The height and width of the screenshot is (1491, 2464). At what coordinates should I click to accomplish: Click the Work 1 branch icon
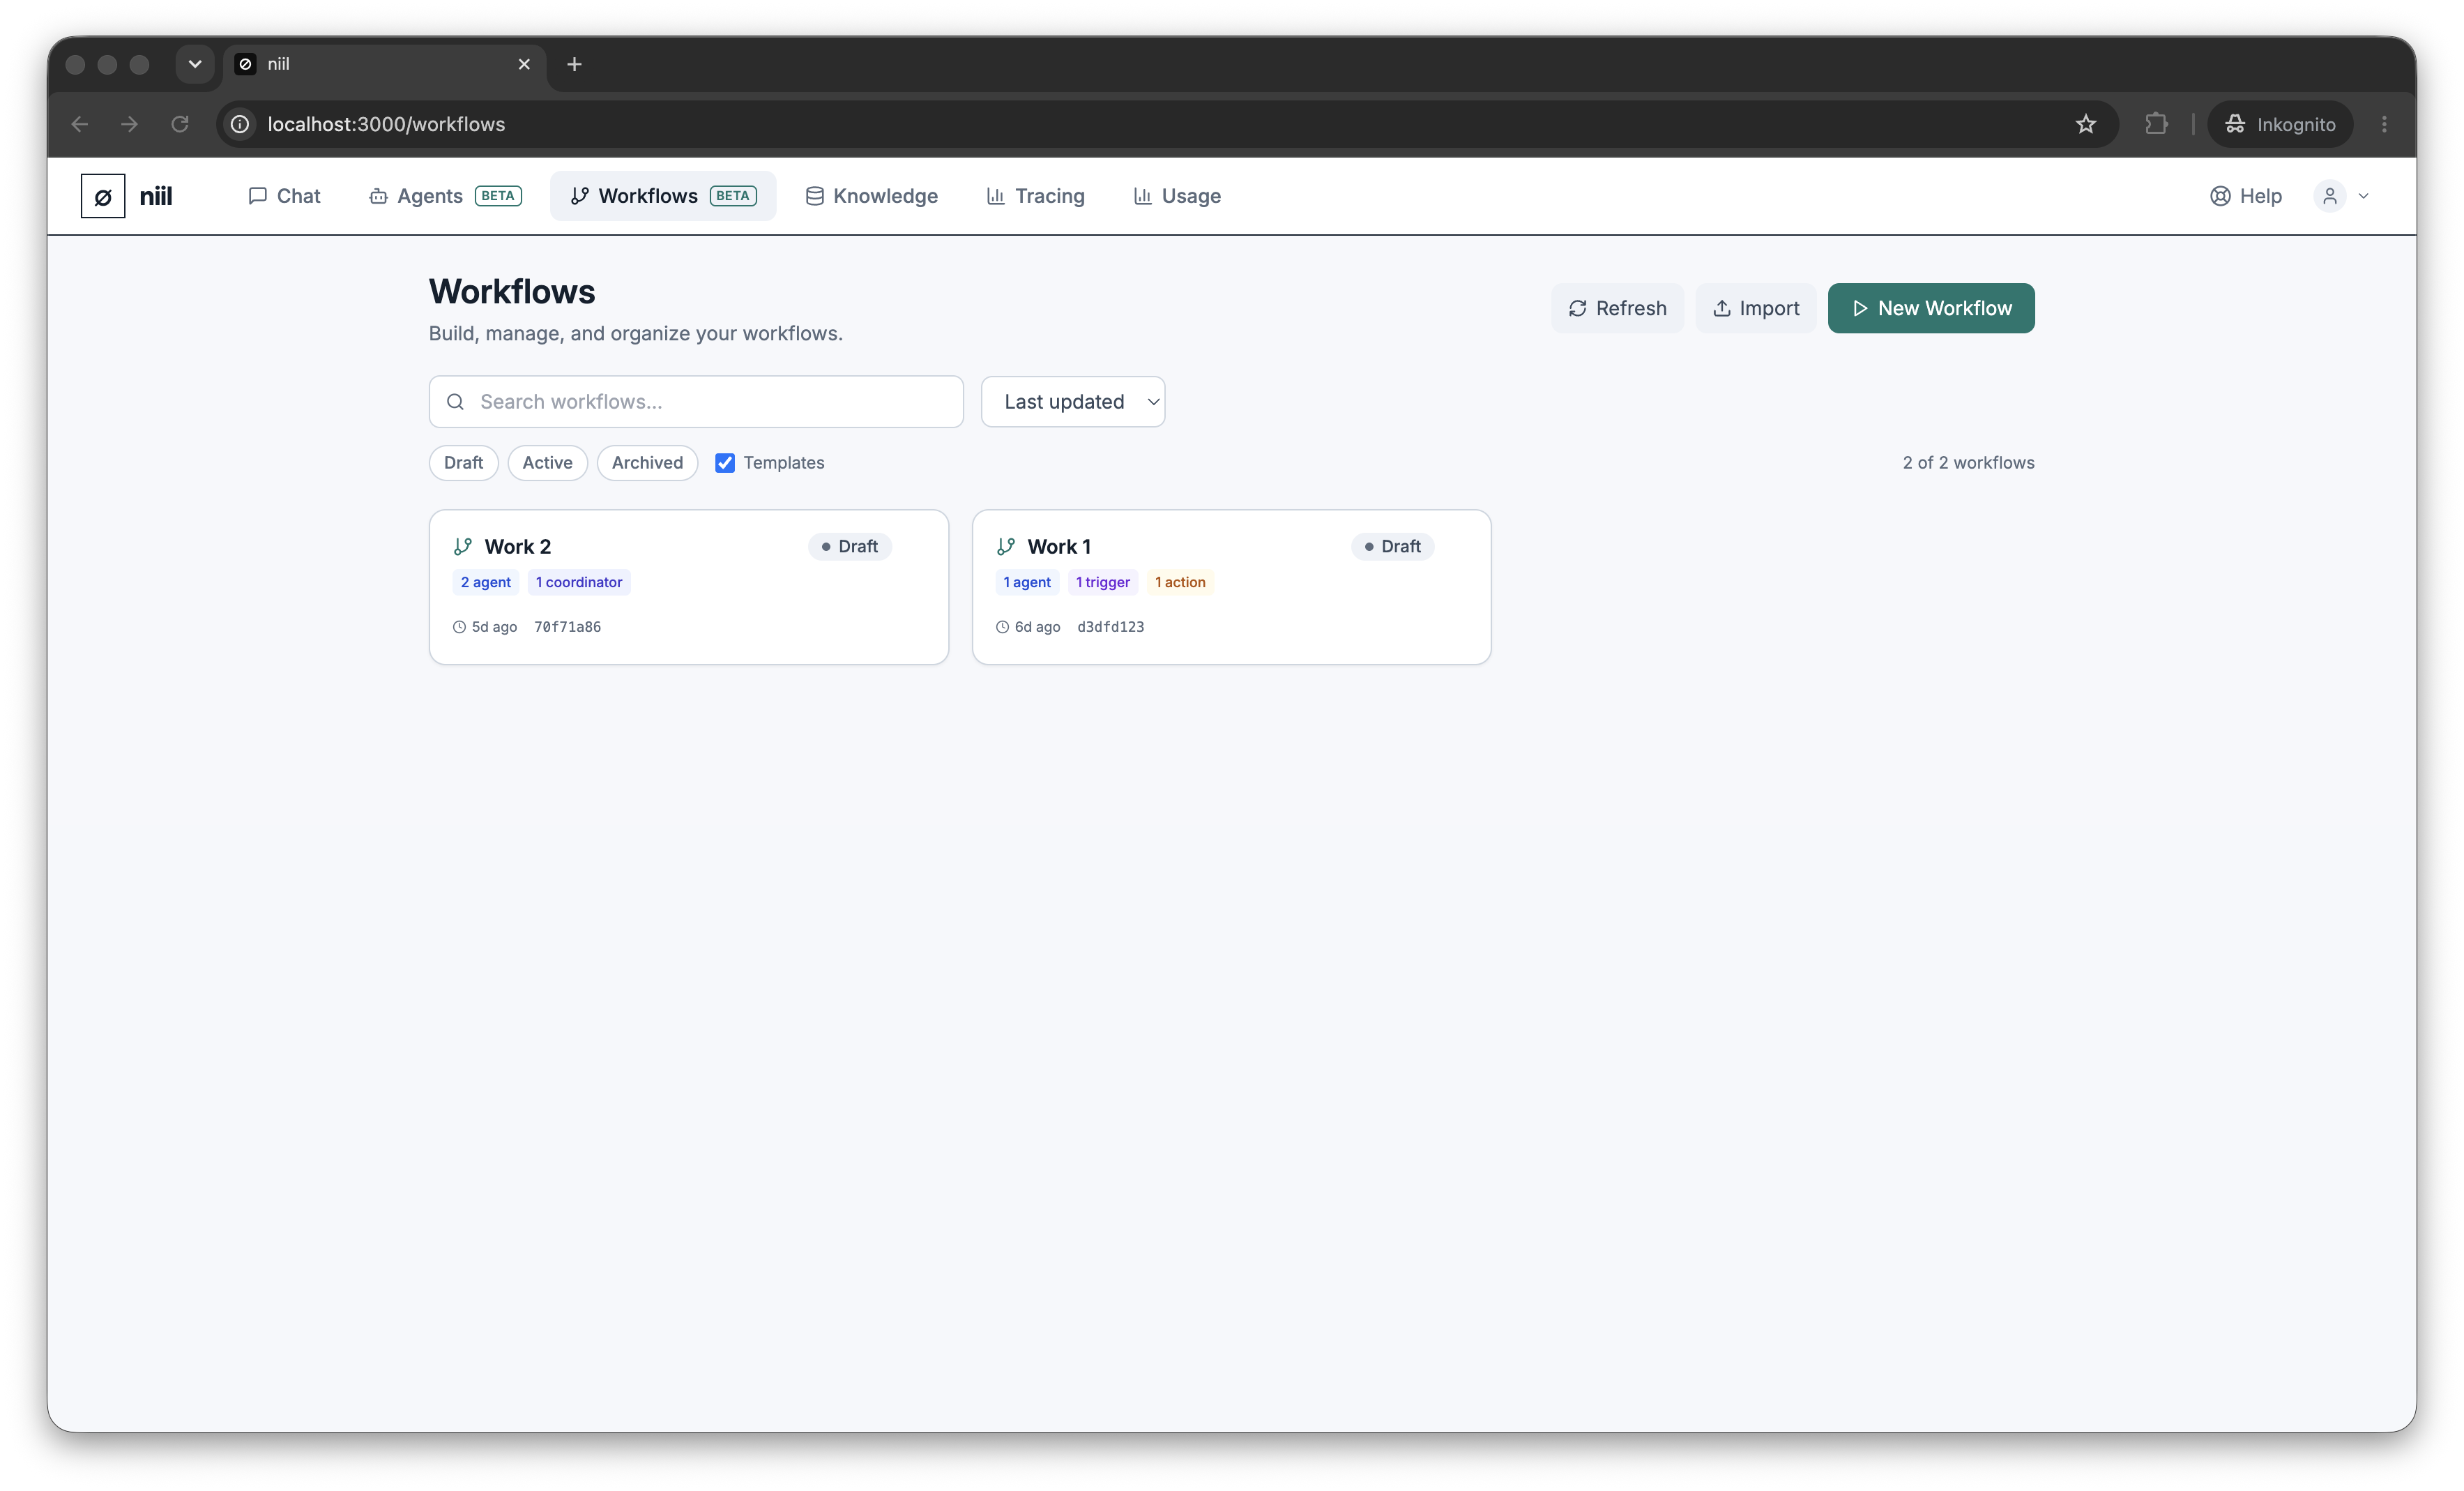pos(1005,546)
